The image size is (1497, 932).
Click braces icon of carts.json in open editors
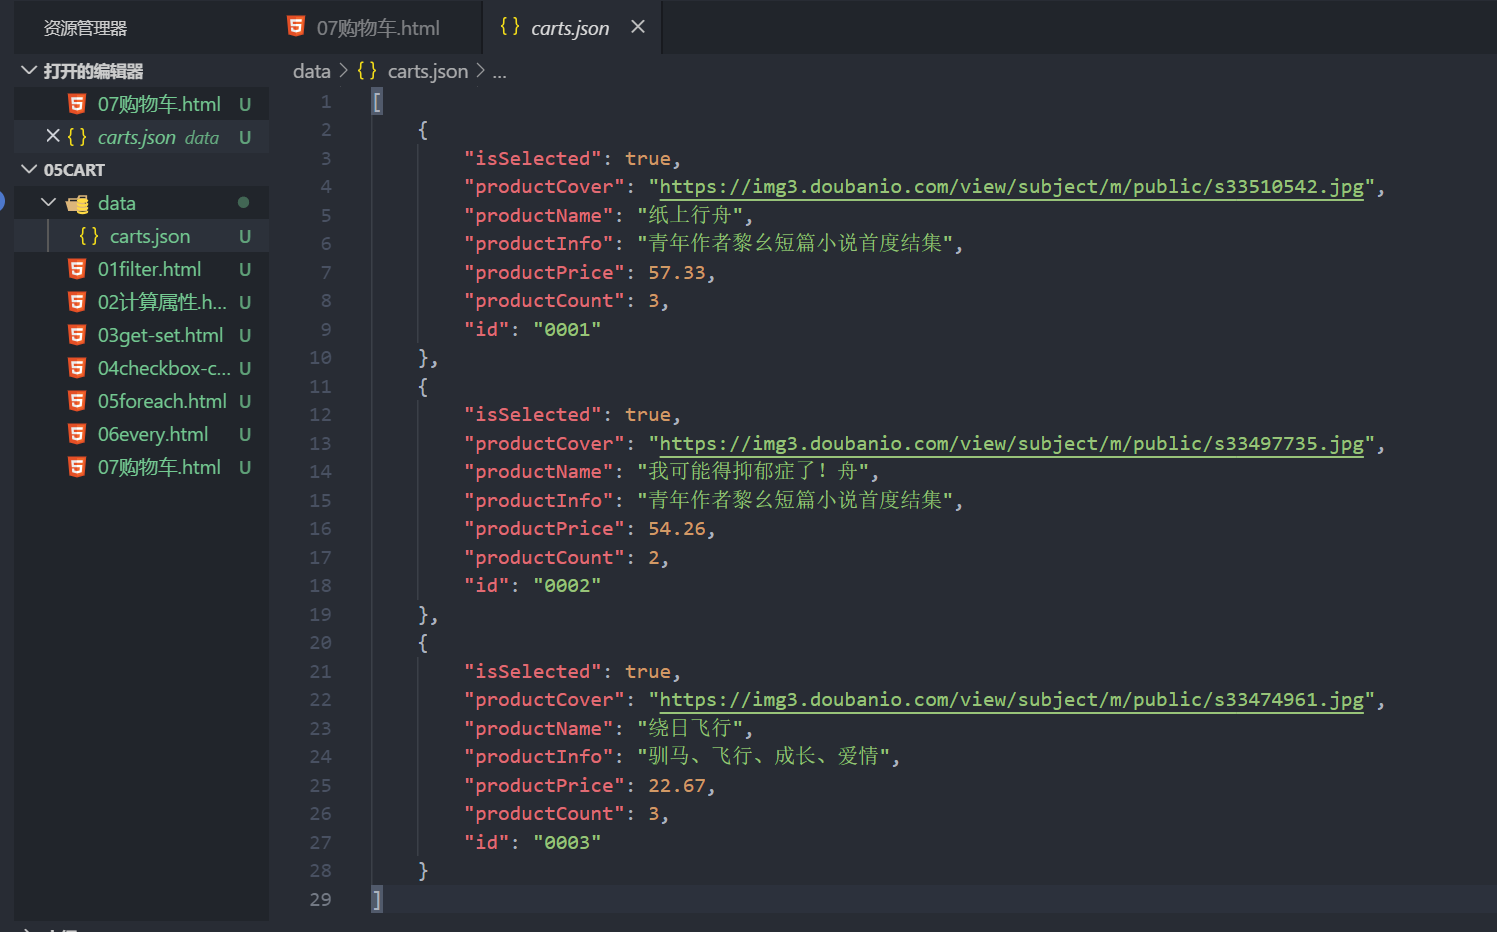pos(77,137)
